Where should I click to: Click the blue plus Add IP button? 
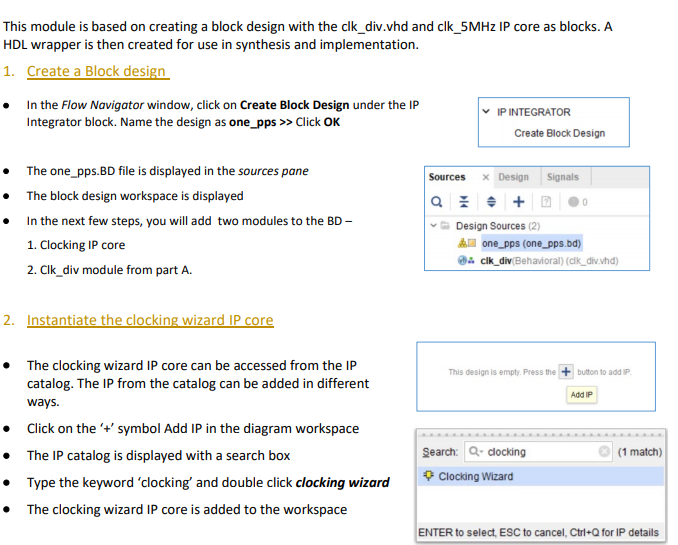pyautogui.click(x=566, y=372)
